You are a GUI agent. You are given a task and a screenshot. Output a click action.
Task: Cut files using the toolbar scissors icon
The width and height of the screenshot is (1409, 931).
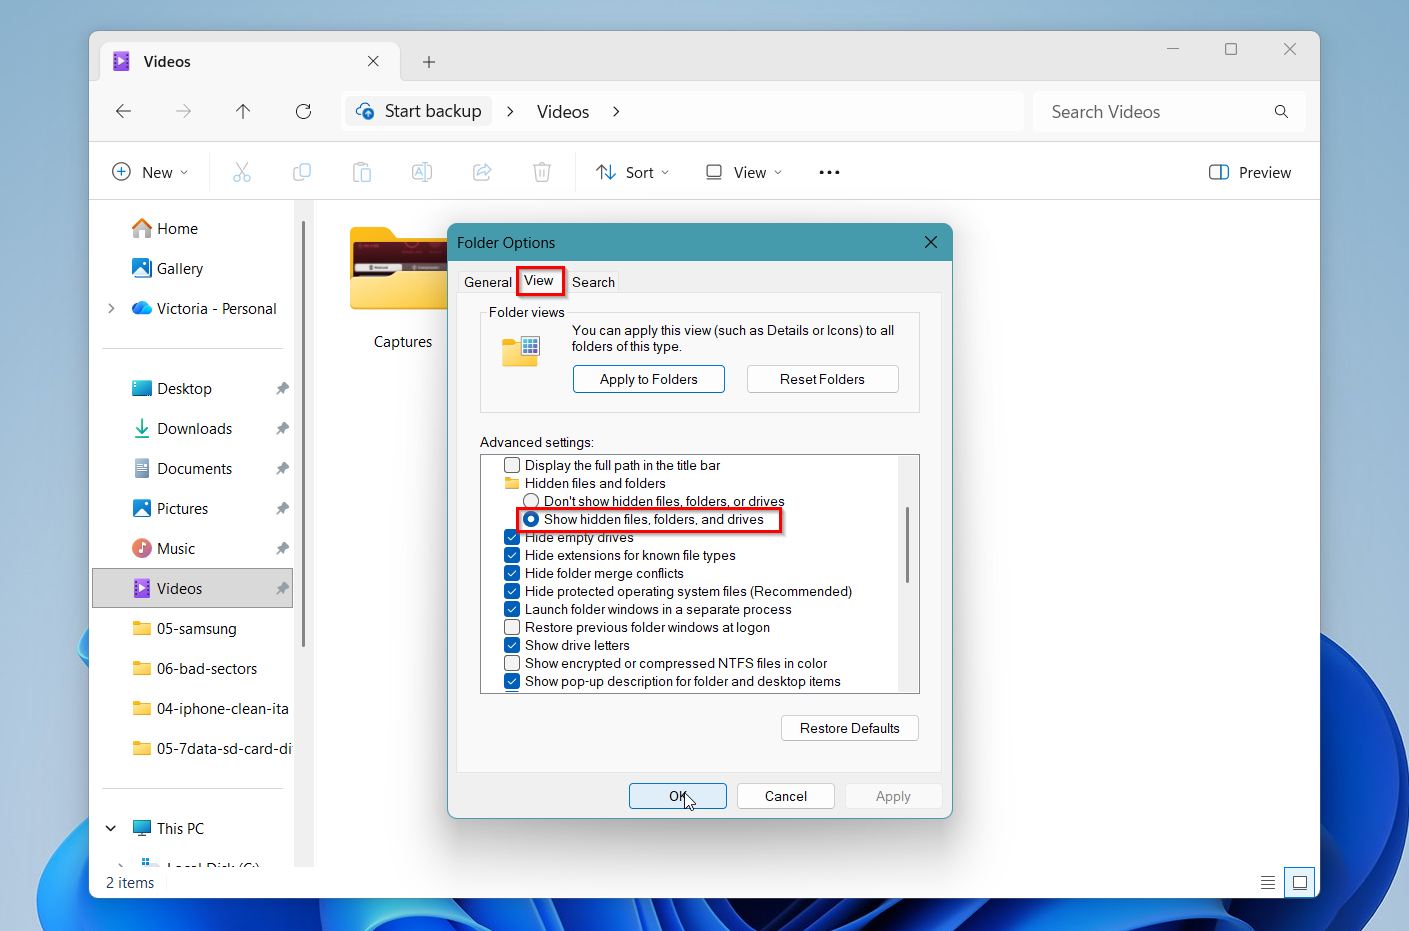[242, 171]
